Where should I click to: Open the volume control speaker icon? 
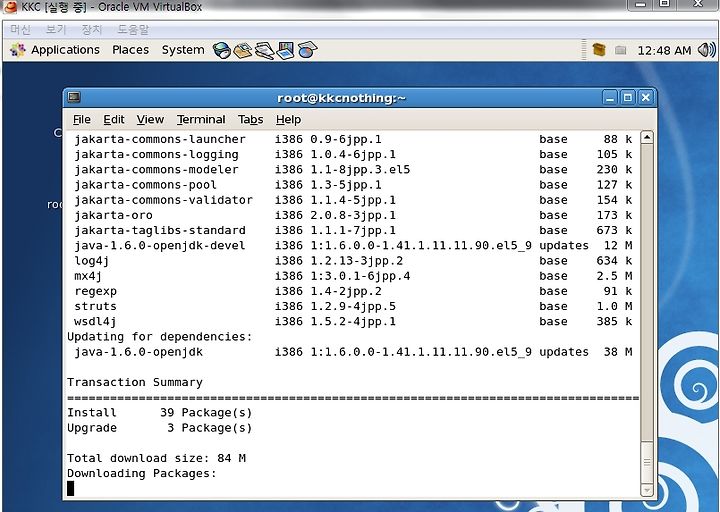tap(706, 50)
